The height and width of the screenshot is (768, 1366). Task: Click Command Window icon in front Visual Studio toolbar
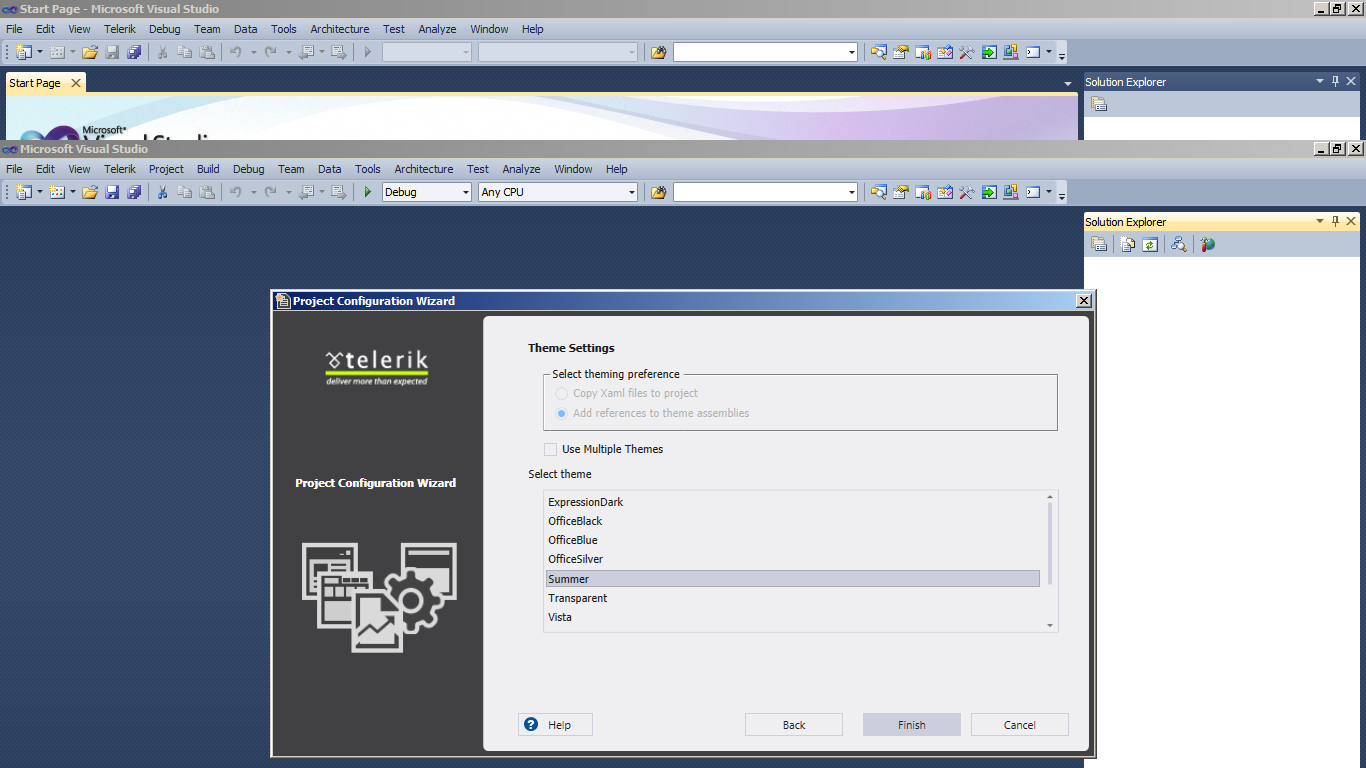point(1033,192)
